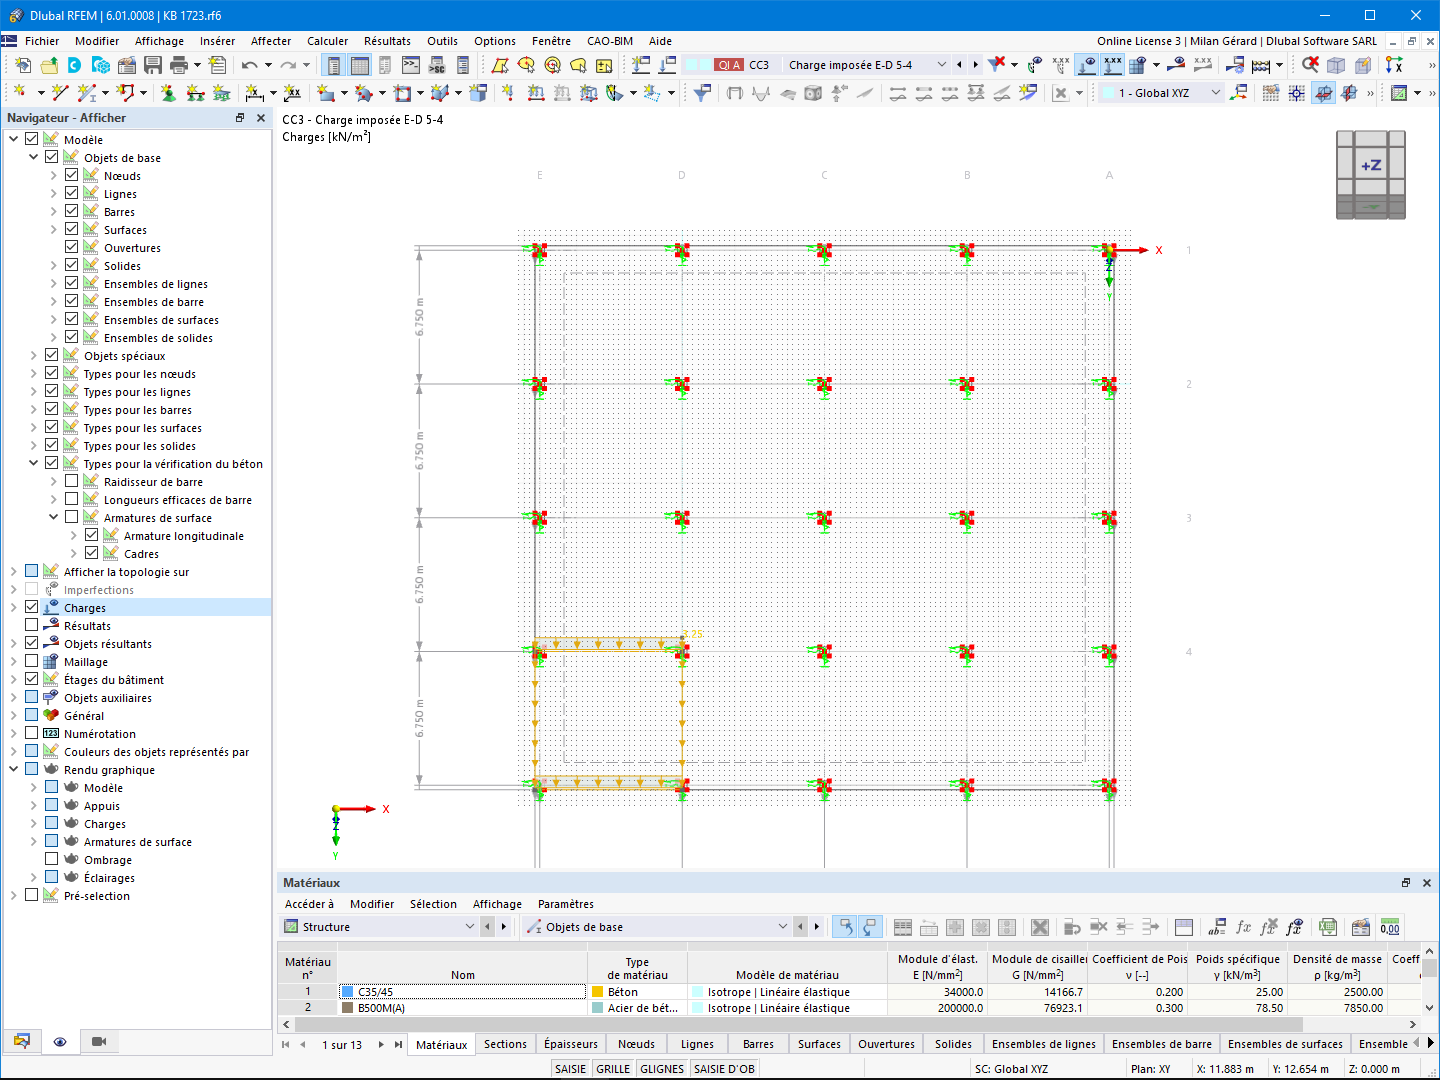This screenshot has width=1440, height=1080.
Task: Switch to navigator views tab with eye icon
Action: 60,1042
